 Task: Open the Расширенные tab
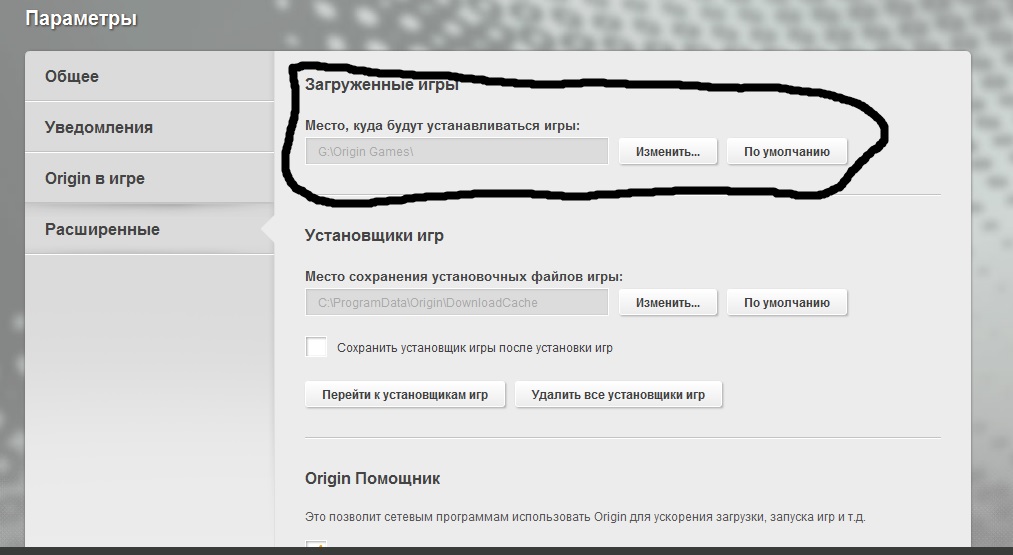pyautogui.click(x=149, y=229)
